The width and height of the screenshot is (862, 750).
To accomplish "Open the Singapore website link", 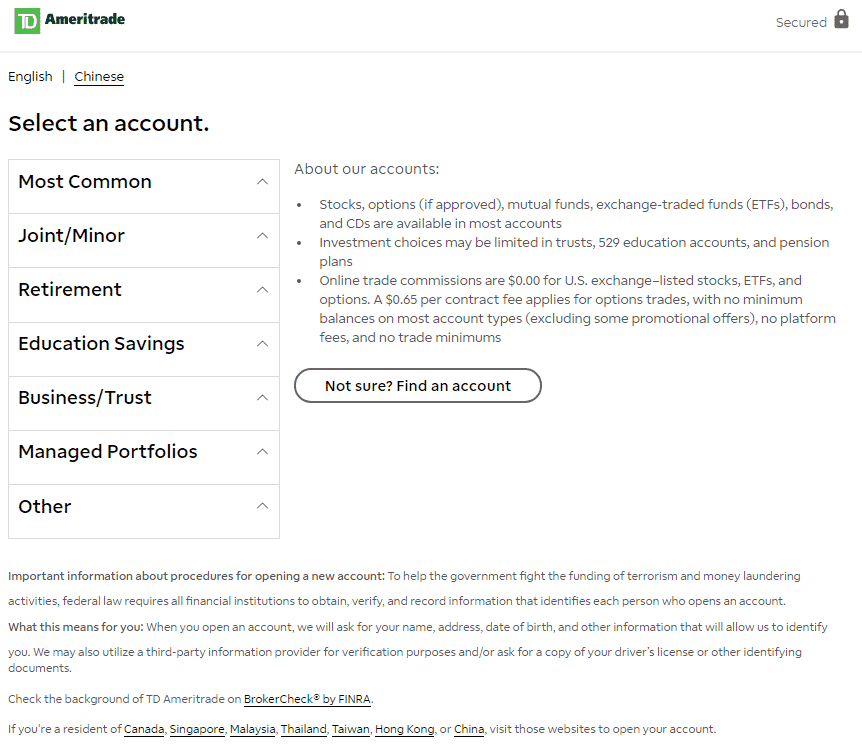I will [x=197, y=729].
